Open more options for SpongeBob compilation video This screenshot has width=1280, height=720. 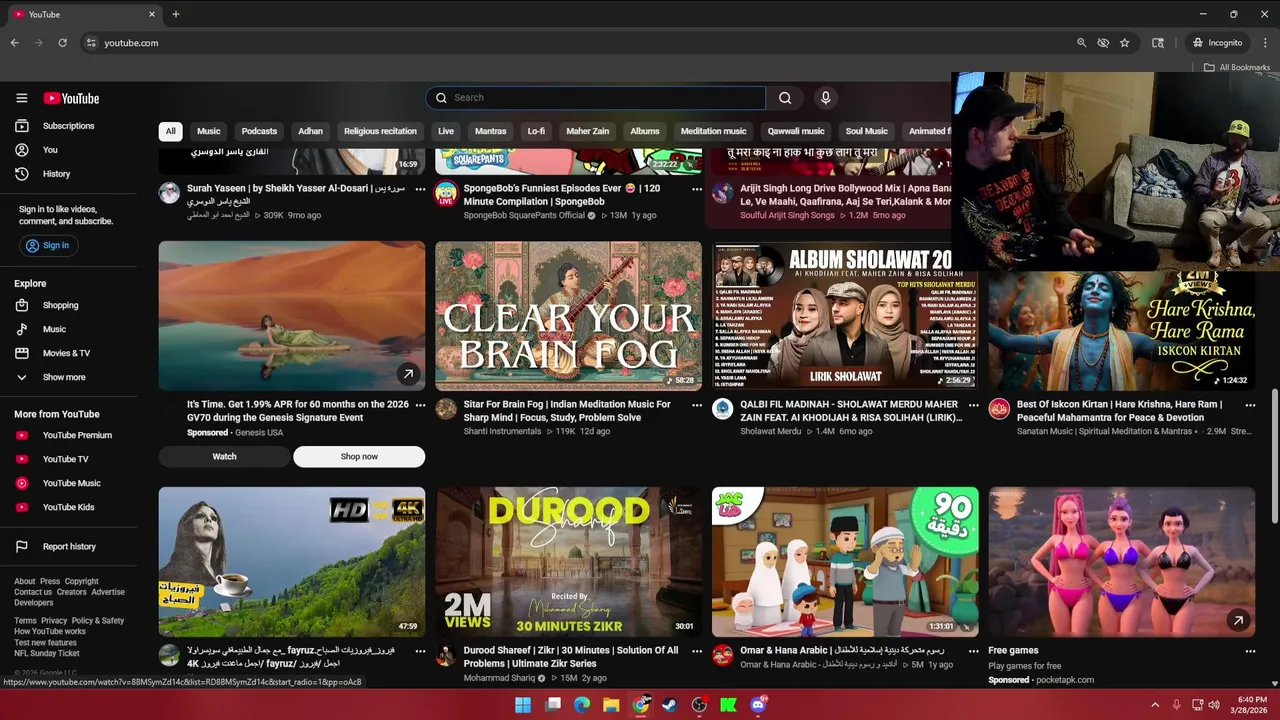[697, 189]
